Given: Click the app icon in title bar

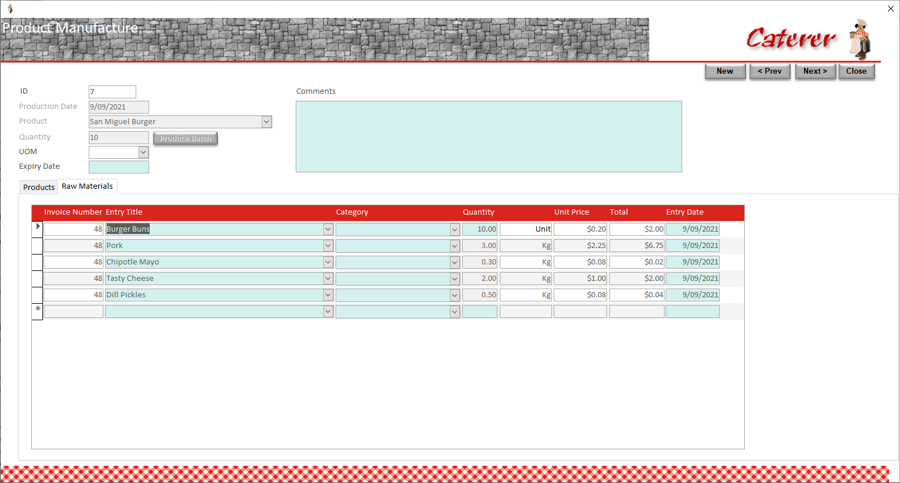Looking at the screenshot, I should tap(10, 9).
